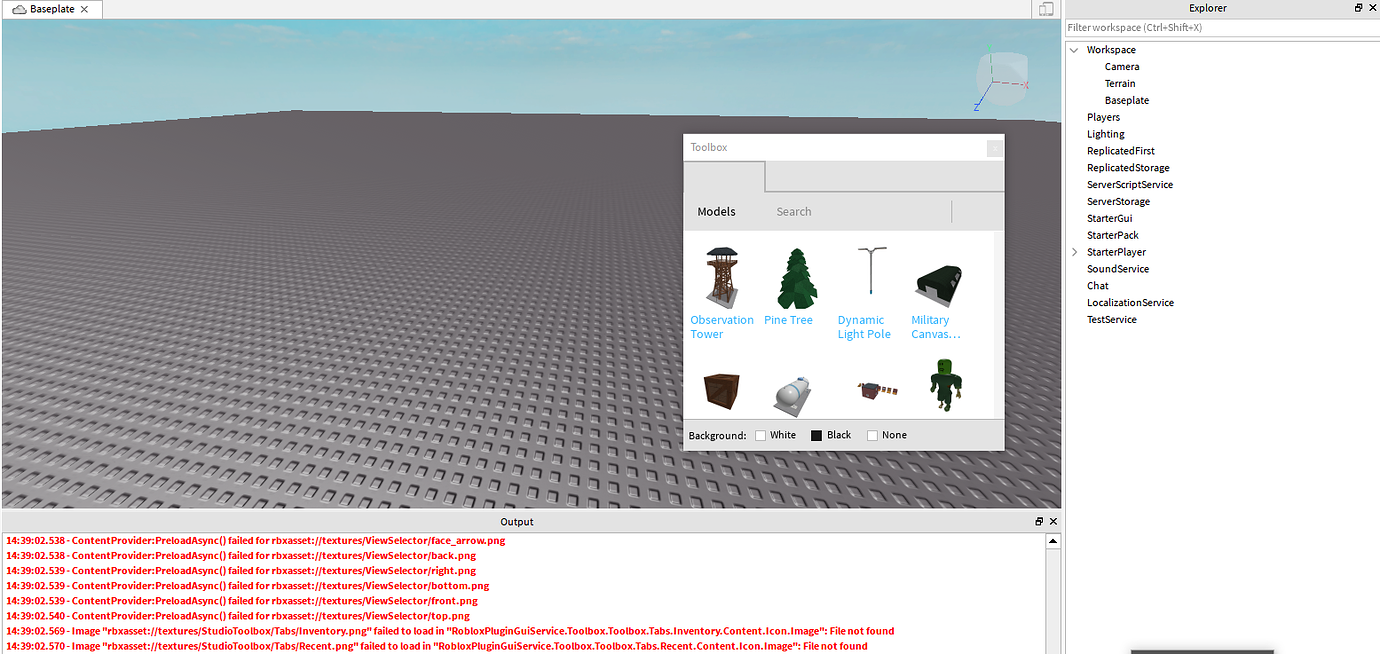
Task: Select LocalizationService in the Explorer tree
Action: point(1131,303)
